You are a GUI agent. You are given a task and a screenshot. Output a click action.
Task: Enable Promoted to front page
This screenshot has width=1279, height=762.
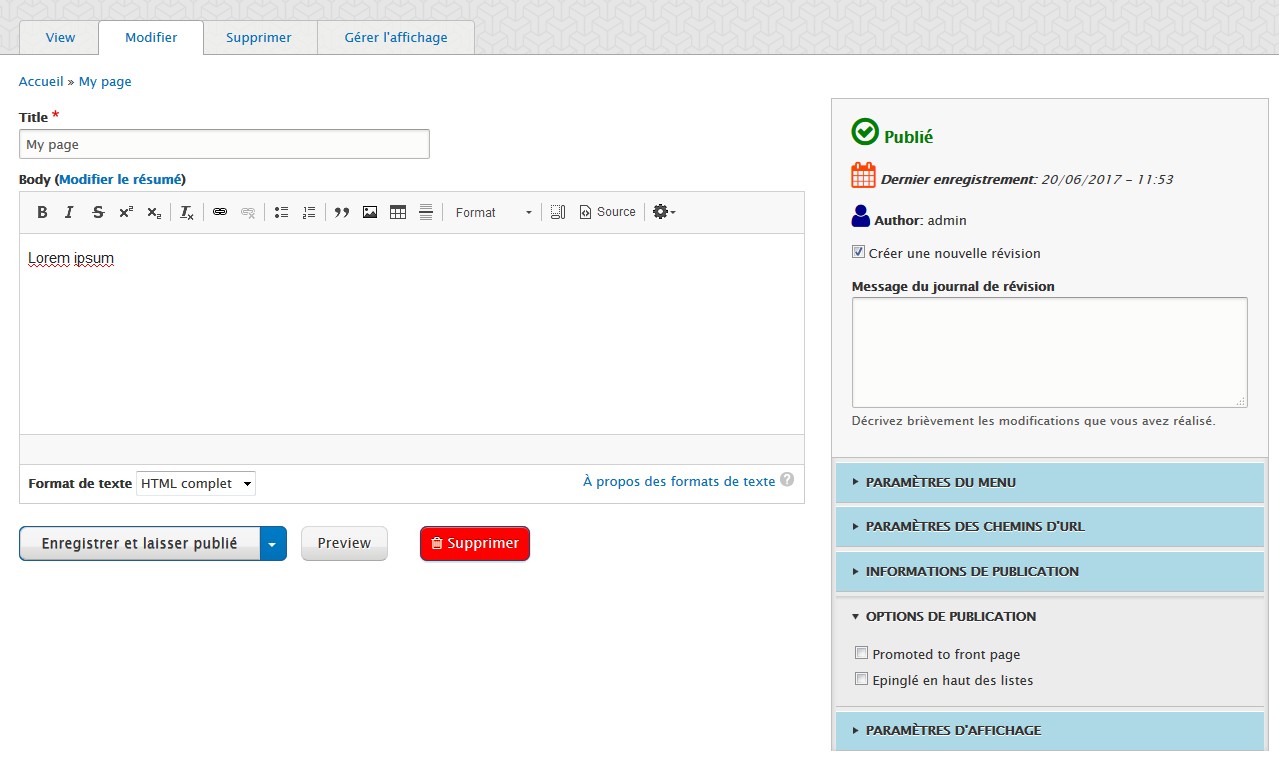click(x=861, y=653)
